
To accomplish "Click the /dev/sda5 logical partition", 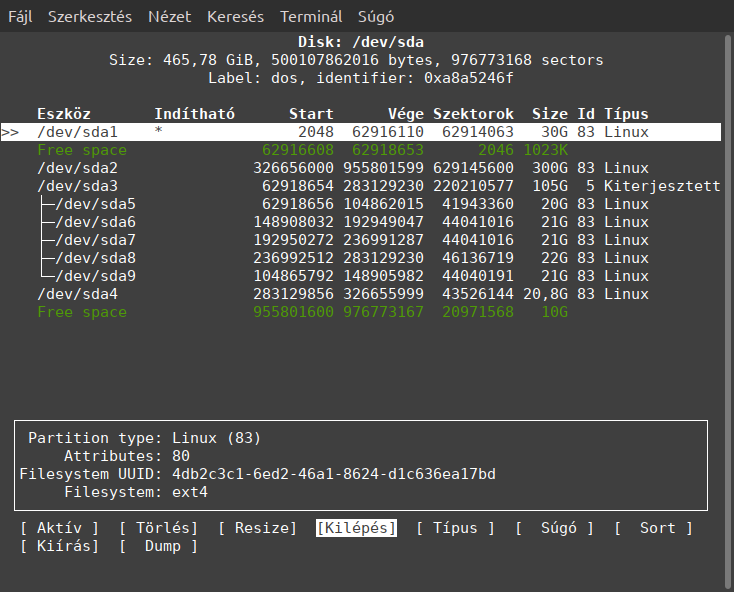I will 361,204.
